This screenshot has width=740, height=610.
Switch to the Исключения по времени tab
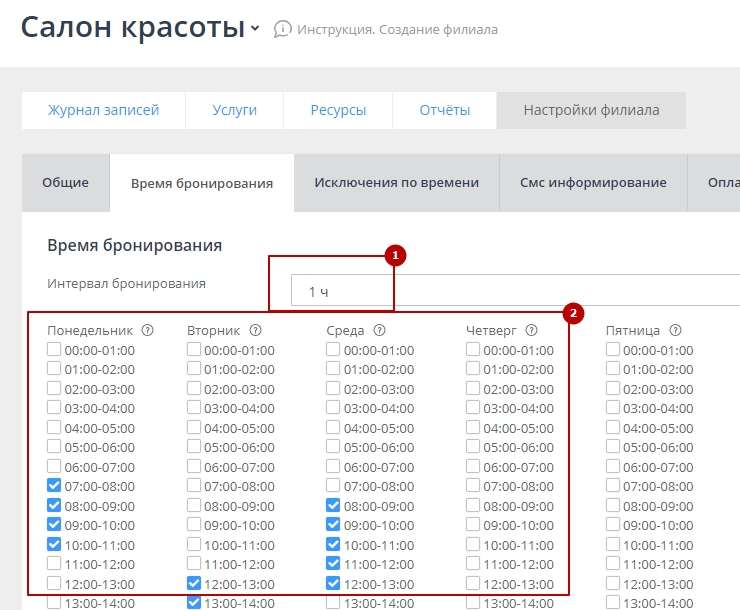396,183
